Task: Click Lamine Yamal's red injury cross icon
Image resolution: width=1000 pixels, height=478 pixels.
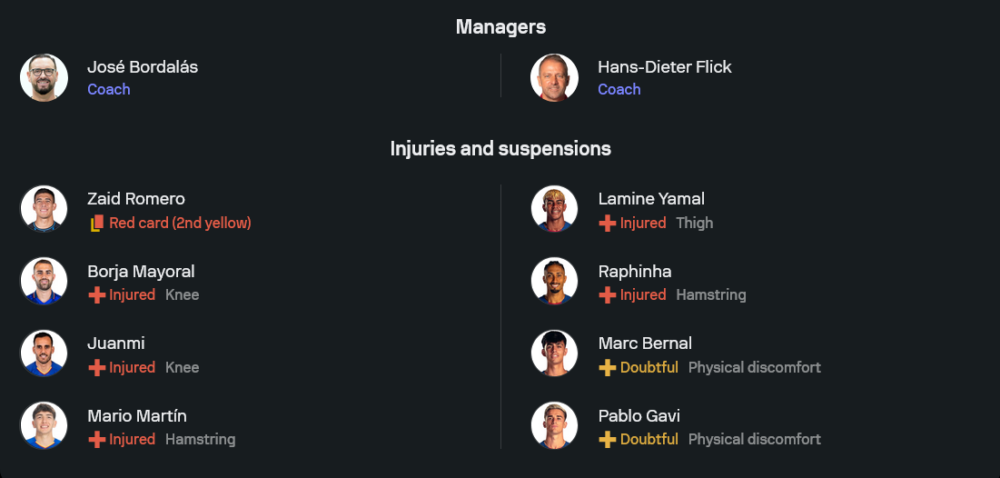Action: click(x=607, y=223)
